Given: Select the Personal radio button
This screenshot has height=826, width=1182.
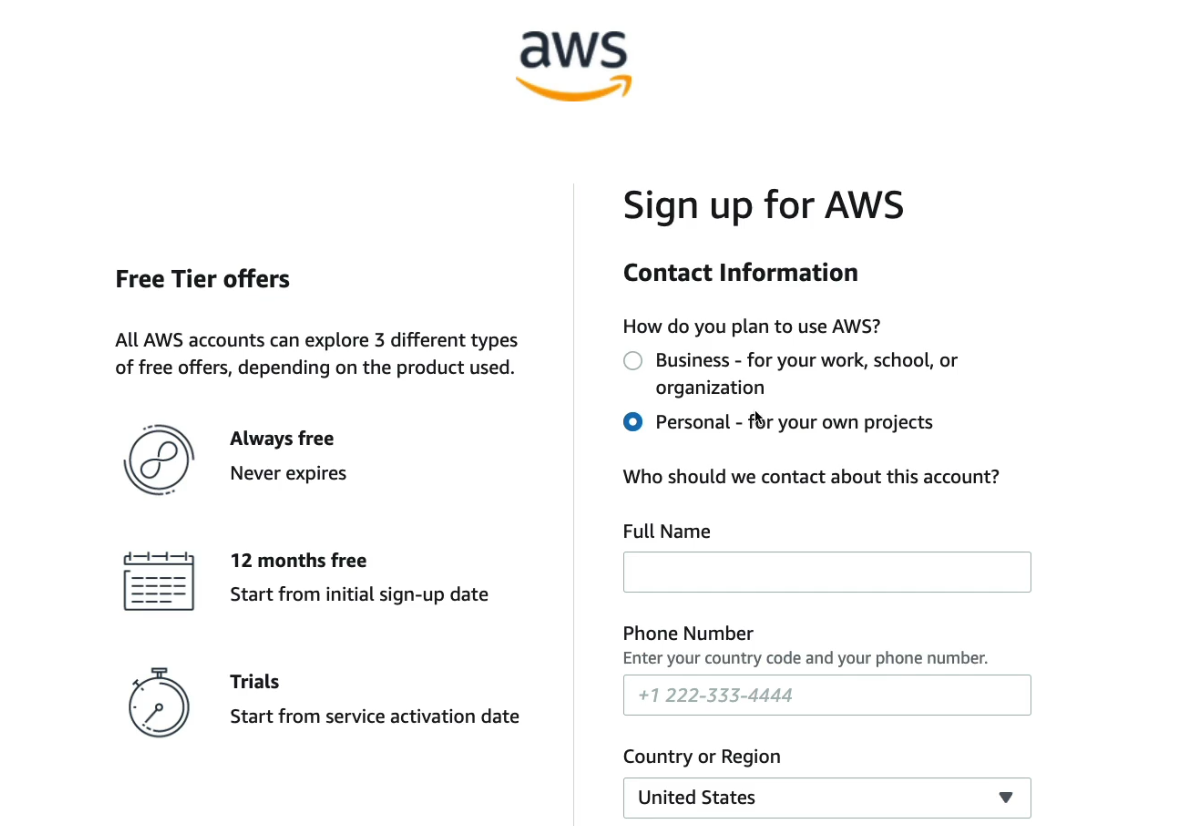Looking at the screenshot, I should 633,422.
